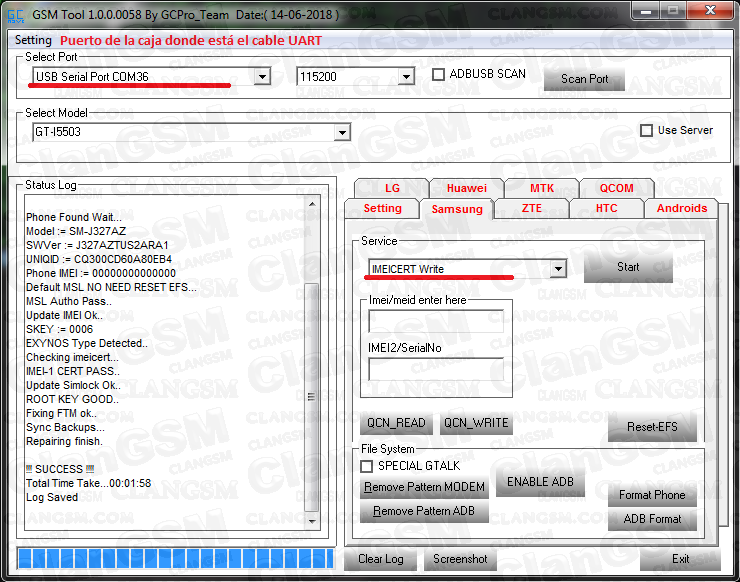Click 'SWVer := J327AZTUS2ARA1' log line
This screenshot has height=582, width=740.
pos(97,245)
